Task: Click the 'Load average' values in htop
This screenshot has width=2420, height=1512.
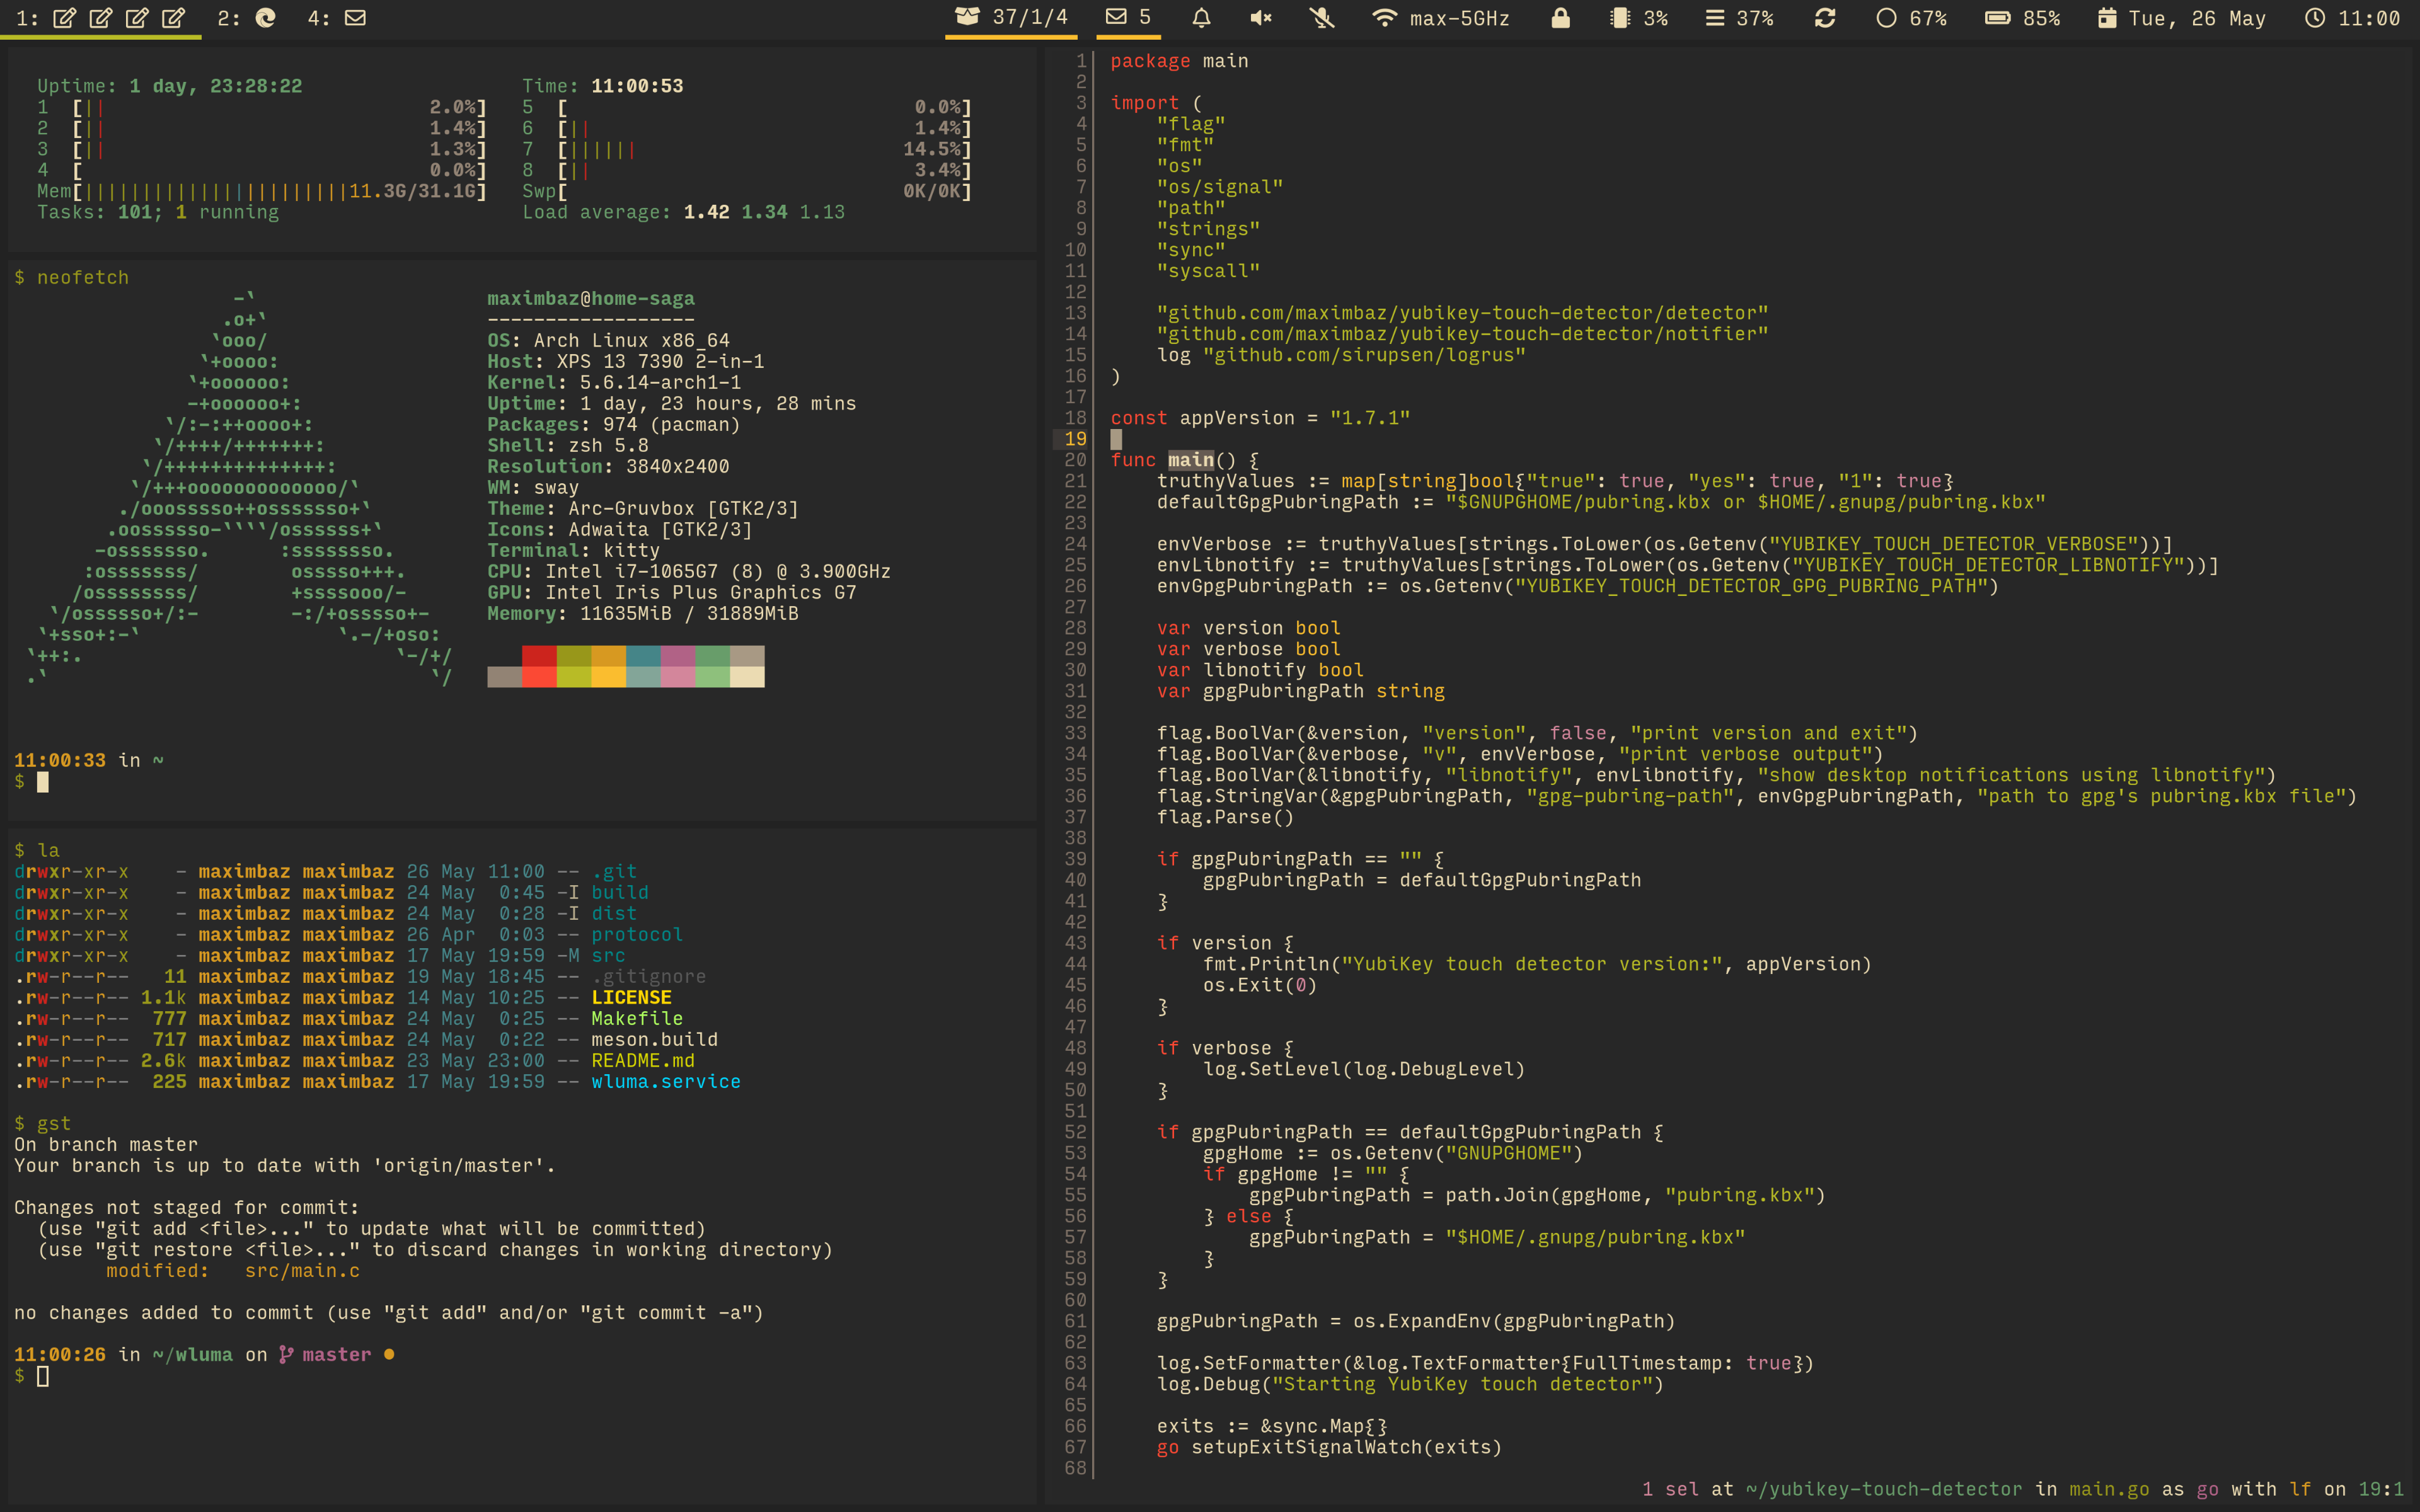Action: (x=764, y=212)
